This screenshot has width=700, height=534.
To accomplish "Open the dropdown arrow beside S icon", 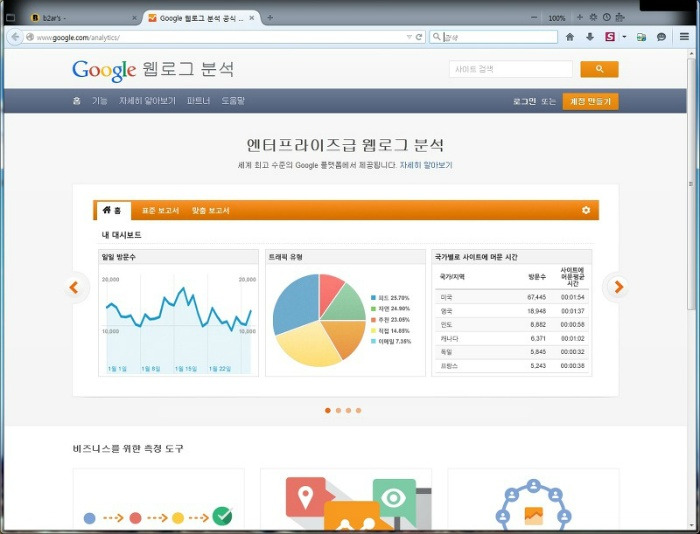I will 624,37.
